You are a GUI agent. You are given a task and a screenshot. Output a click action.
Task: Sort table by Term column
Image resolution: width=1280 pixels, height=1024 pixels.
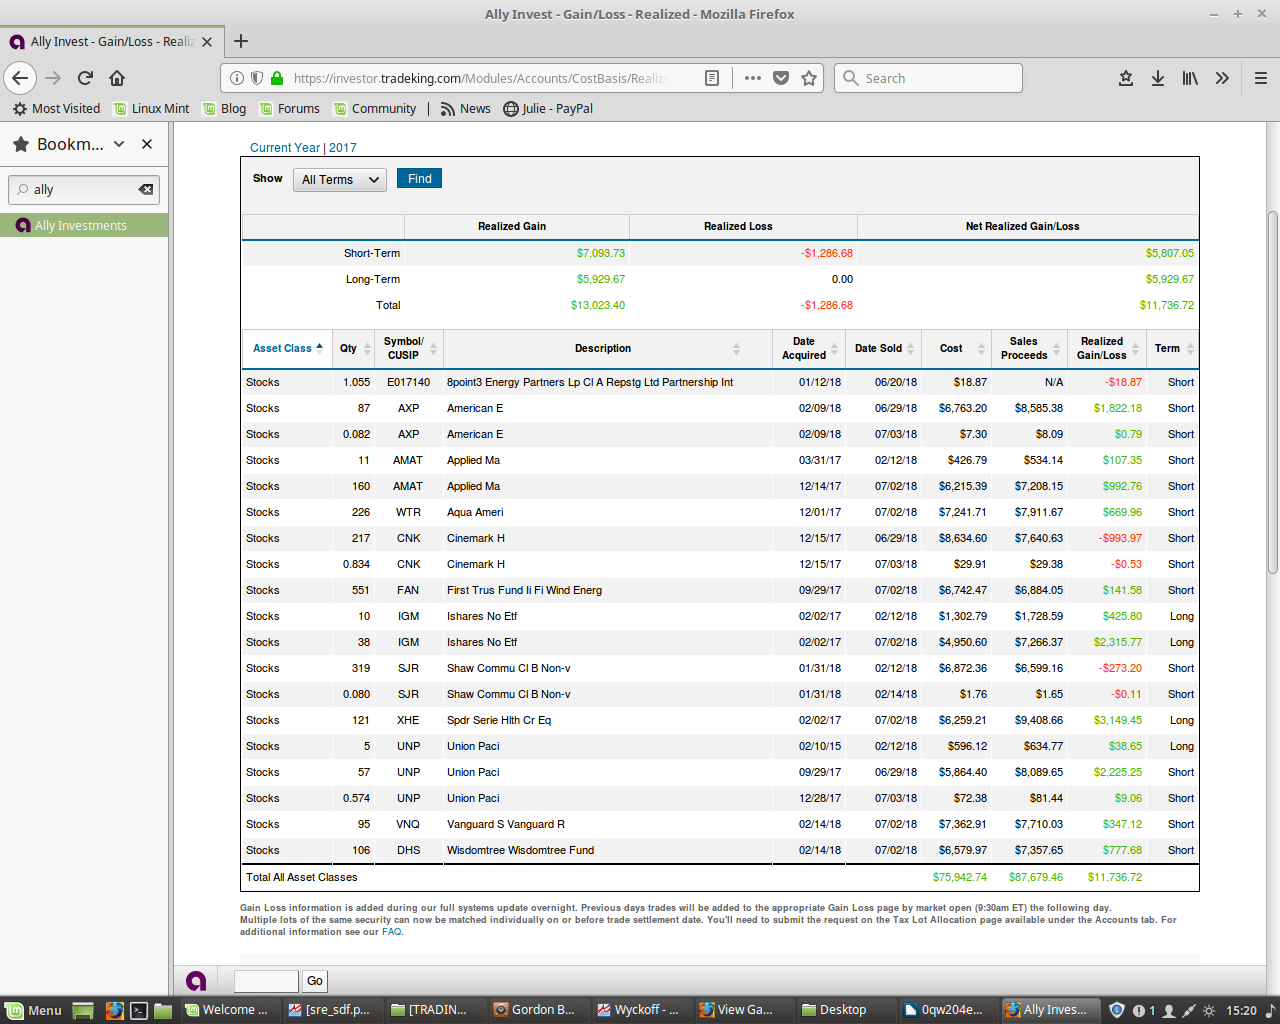[1172, 348]
